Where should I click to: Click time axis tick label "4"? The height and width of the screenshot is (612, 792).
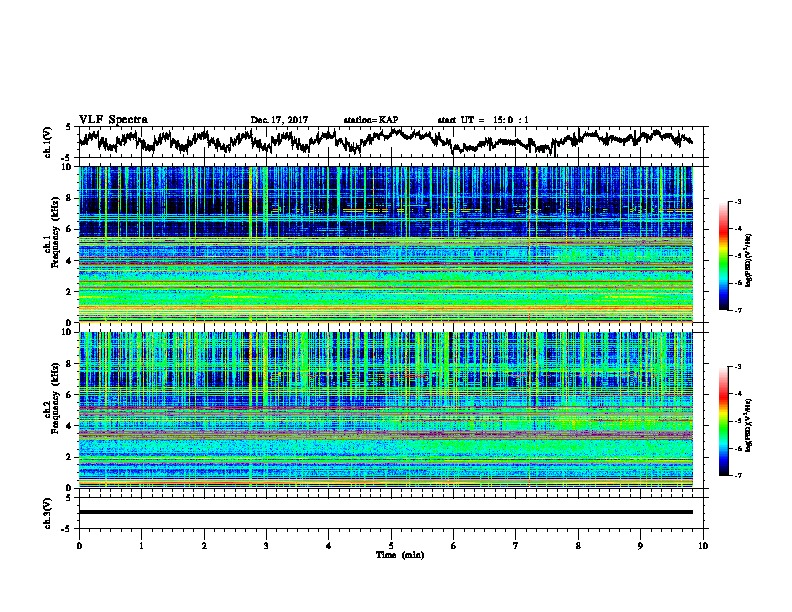point(328,546)
